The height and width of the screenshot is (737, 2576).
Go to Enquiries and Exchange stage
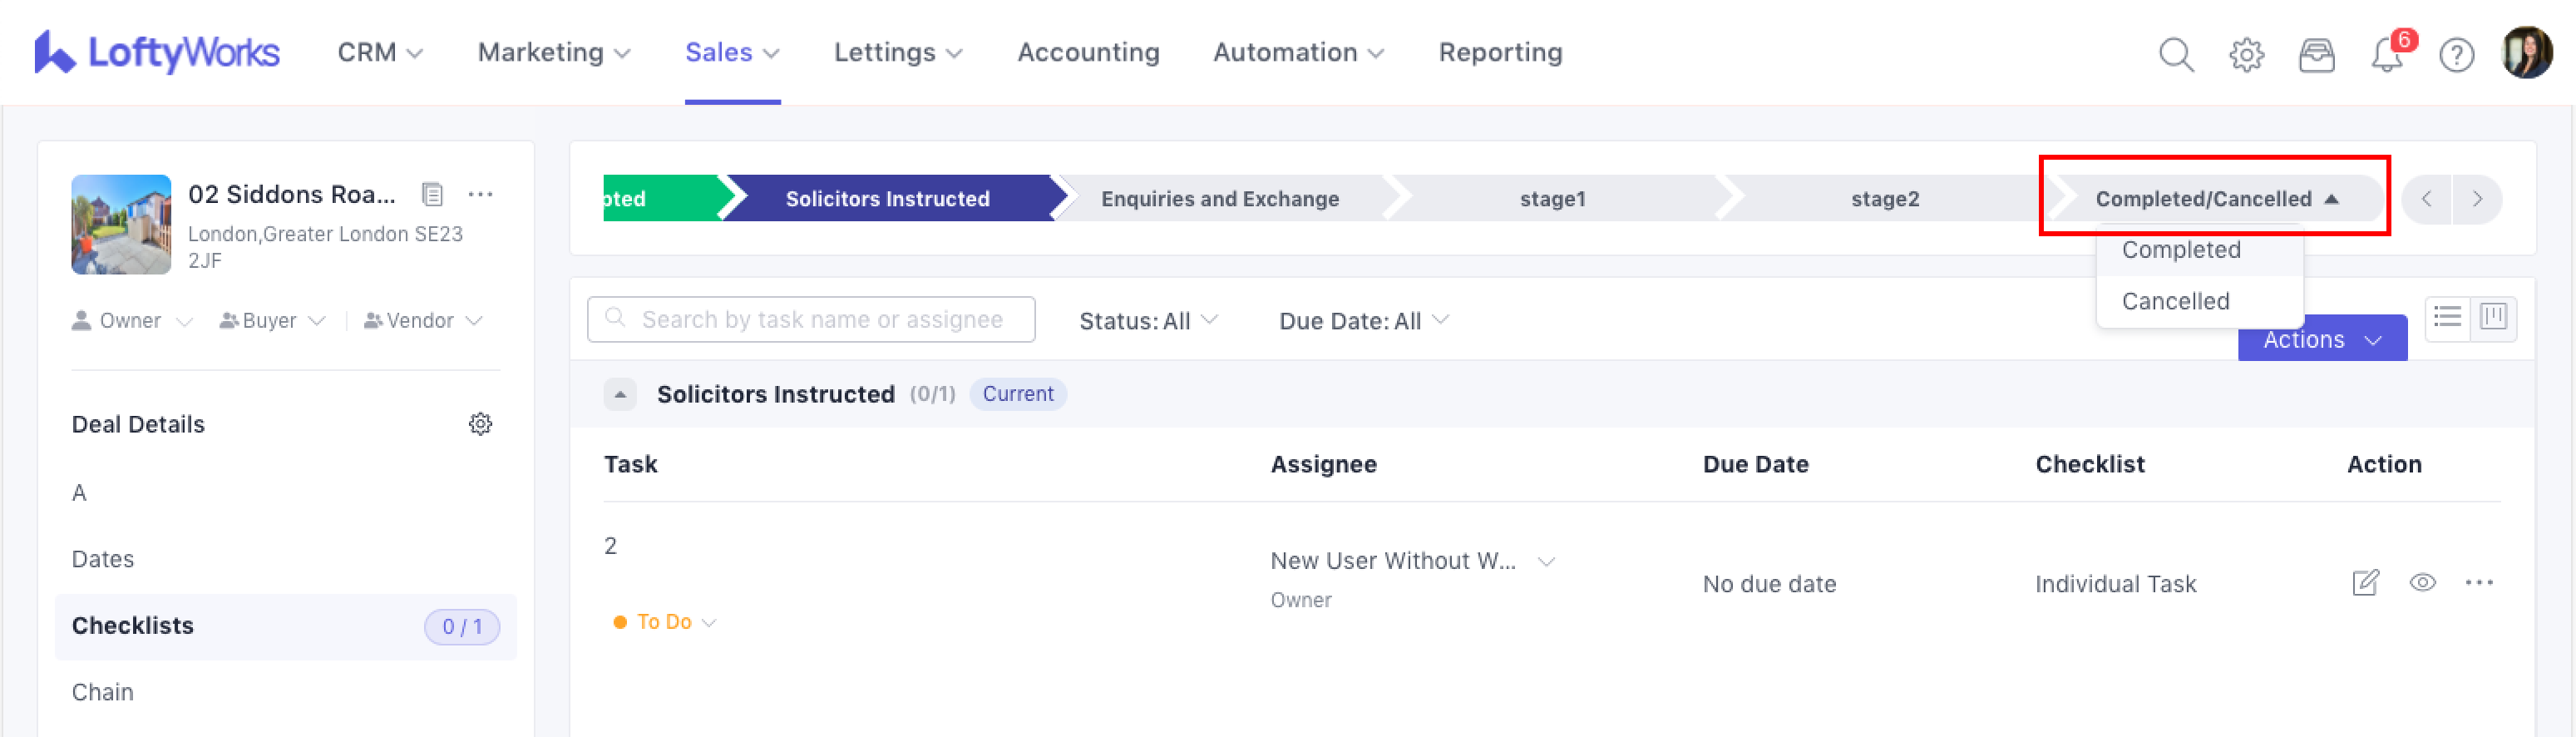[x=1219, y=199]
